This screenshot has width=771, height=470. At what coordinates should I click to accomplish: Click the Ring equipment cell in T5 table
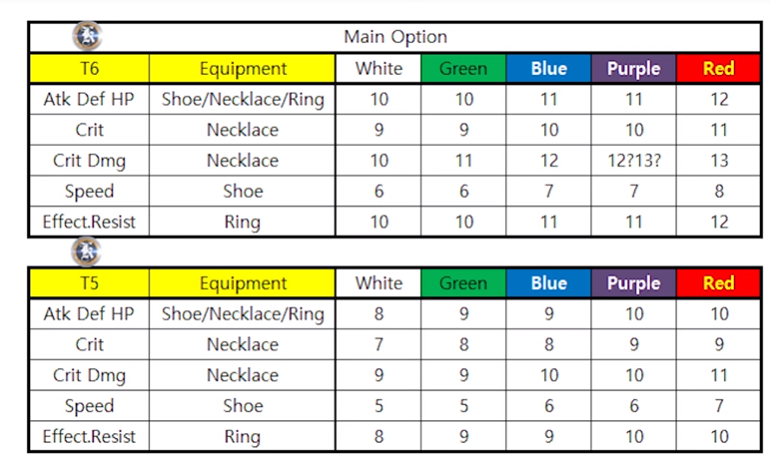[242, 436]
